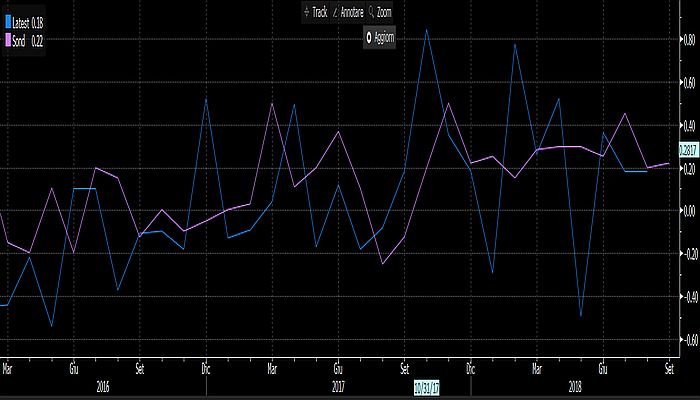Screen dimensions: 700x400
Task: Click the 0.80 label on the y-axis
Action: coord(688,40)
